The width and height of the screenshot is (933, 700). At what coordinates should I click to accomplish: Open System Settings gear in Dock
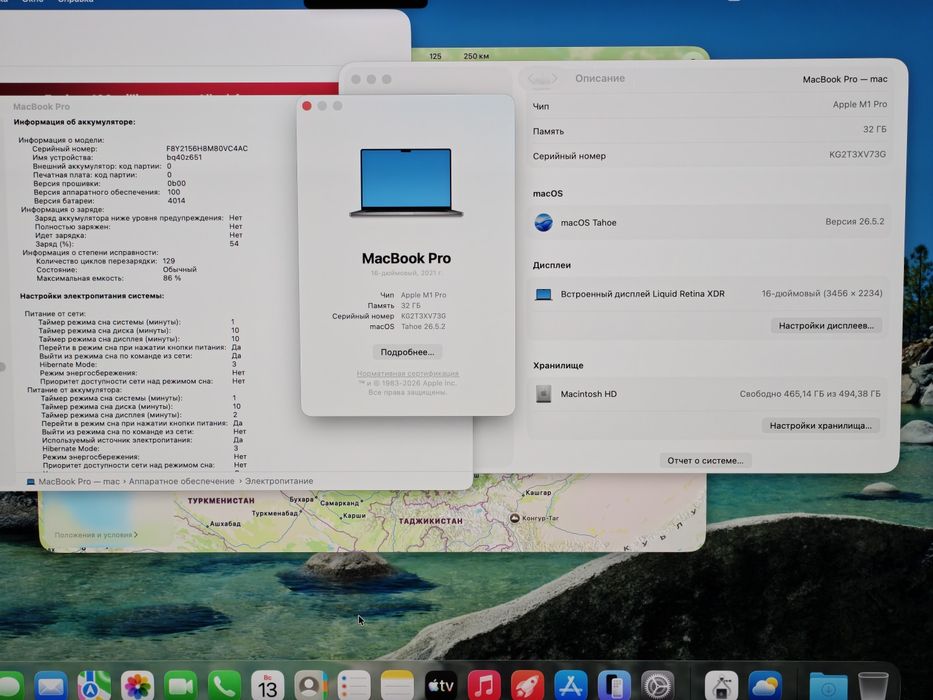pyautogui.click(x=658, y=686)
